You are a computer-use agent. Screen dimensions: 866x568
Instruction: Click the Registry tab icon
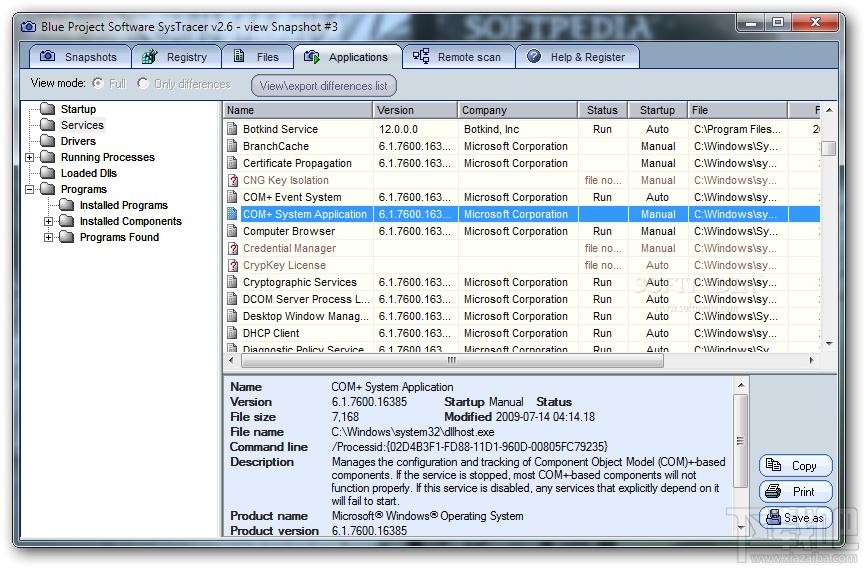coord(150,57)
